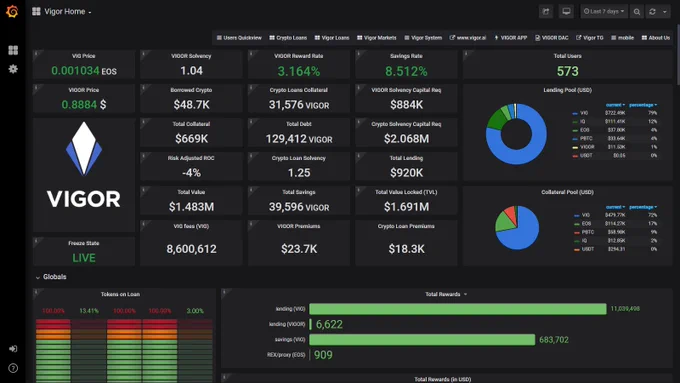Sort Collateral Pool legend by current
The width and height of the screenshot is (680, 383).
615,207
